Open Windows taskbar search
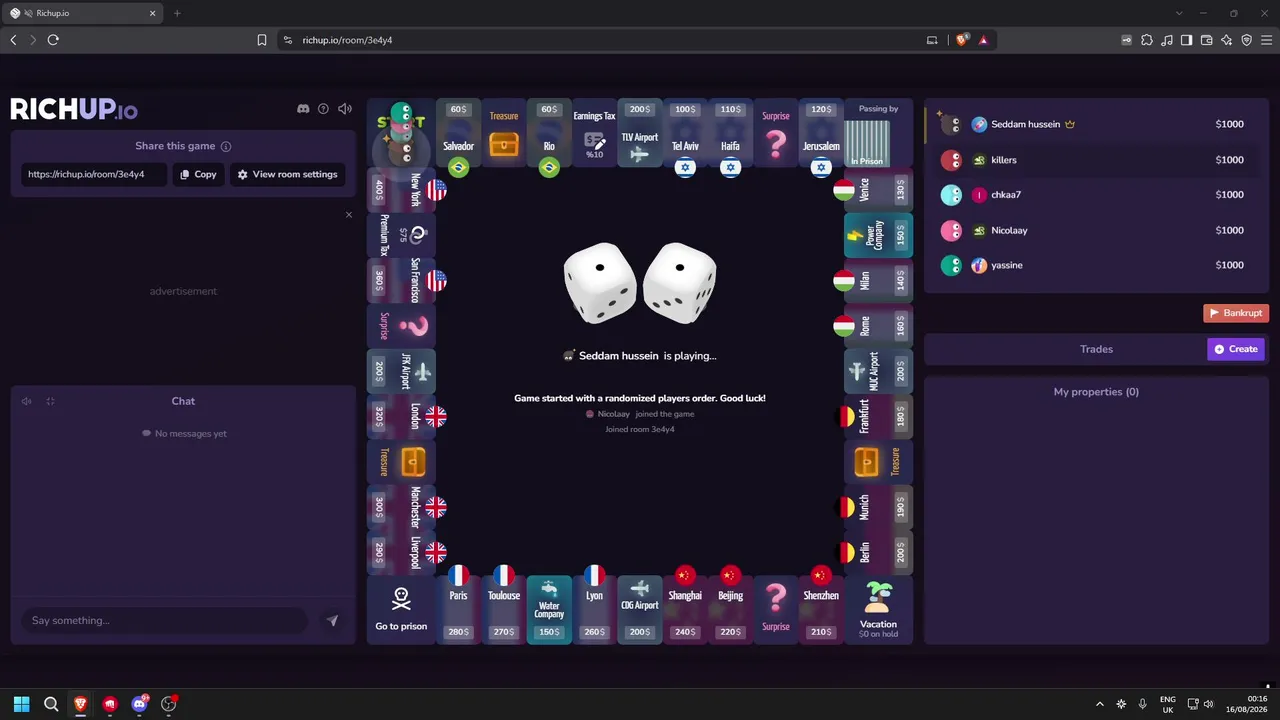 tap(51, 704)
